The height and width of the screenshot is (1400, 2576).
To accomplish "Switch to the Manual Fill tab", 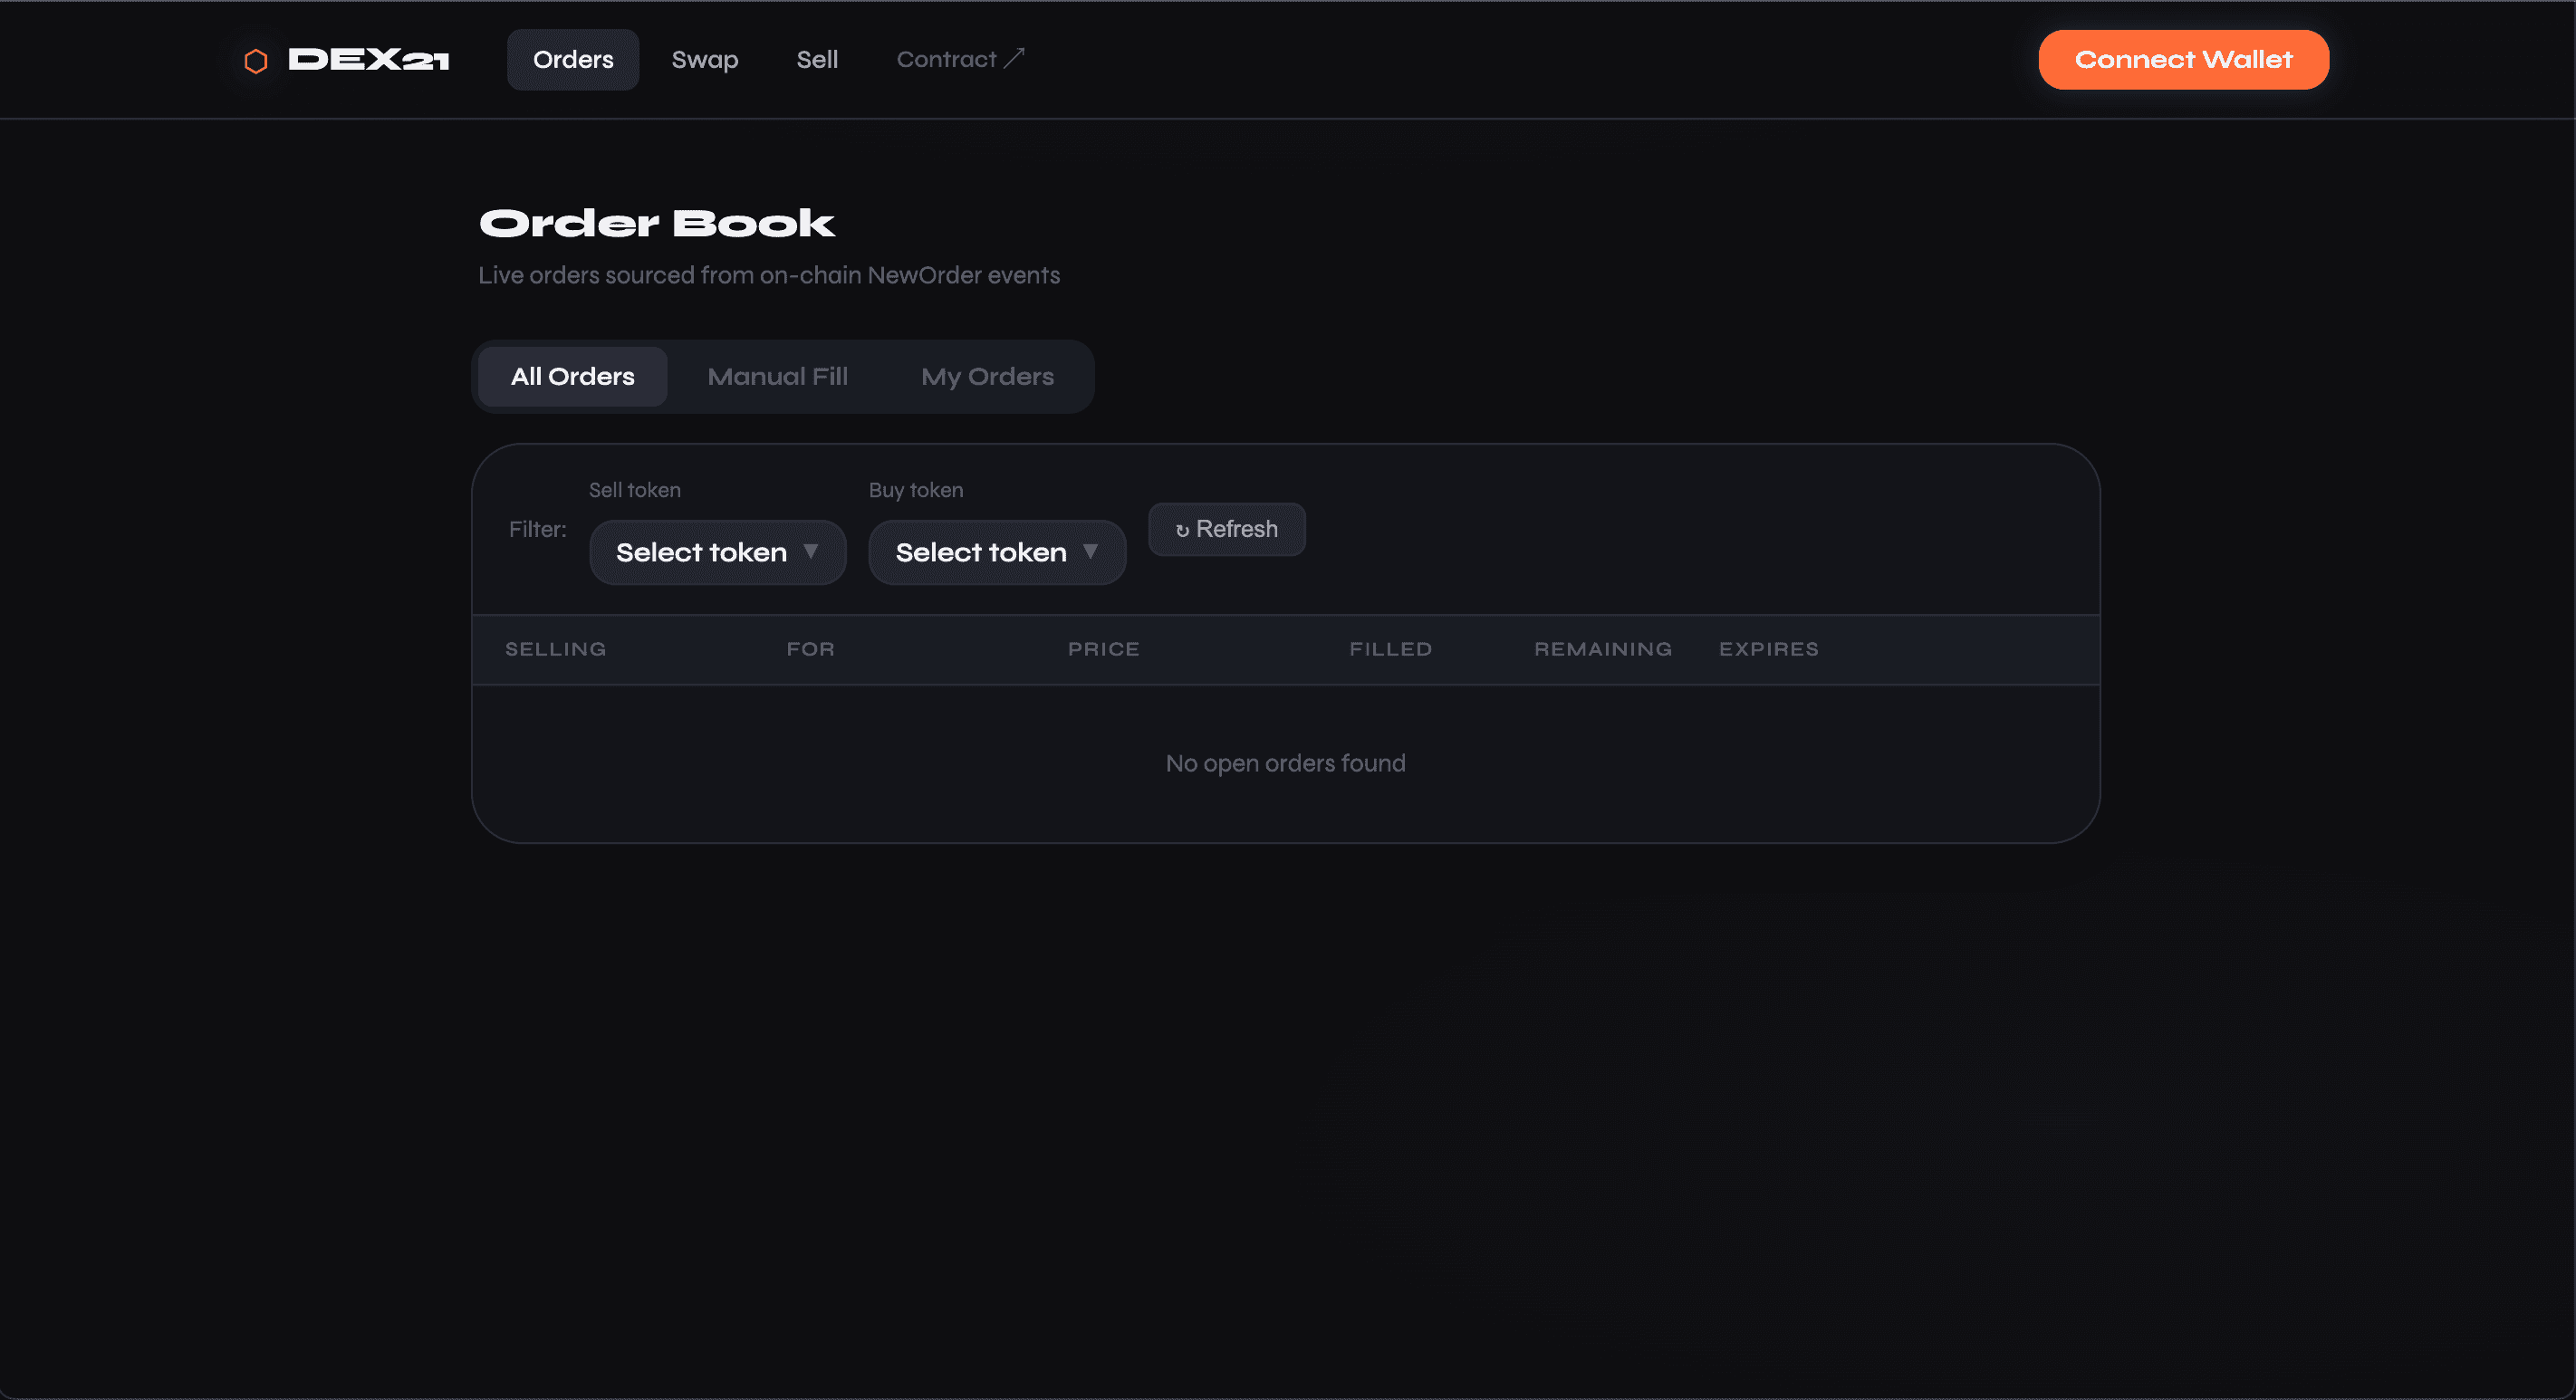I will pos(777,377).
